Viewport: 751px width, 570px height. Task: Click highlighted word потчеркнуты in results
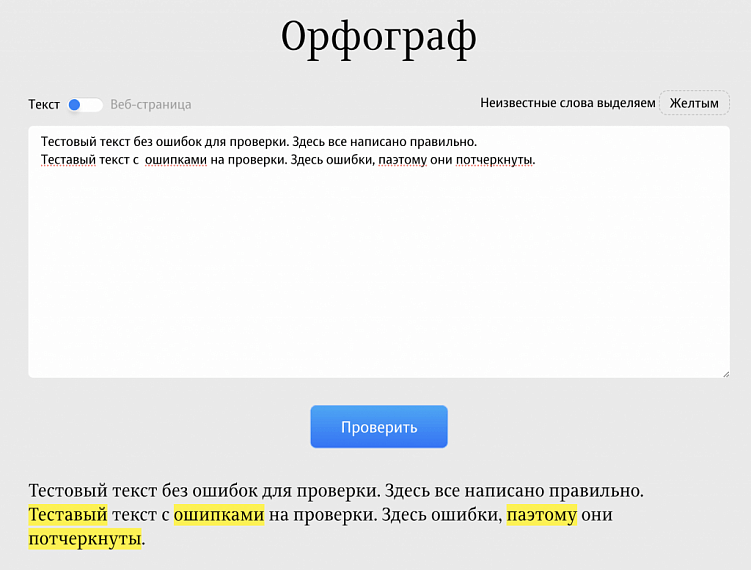85,538
